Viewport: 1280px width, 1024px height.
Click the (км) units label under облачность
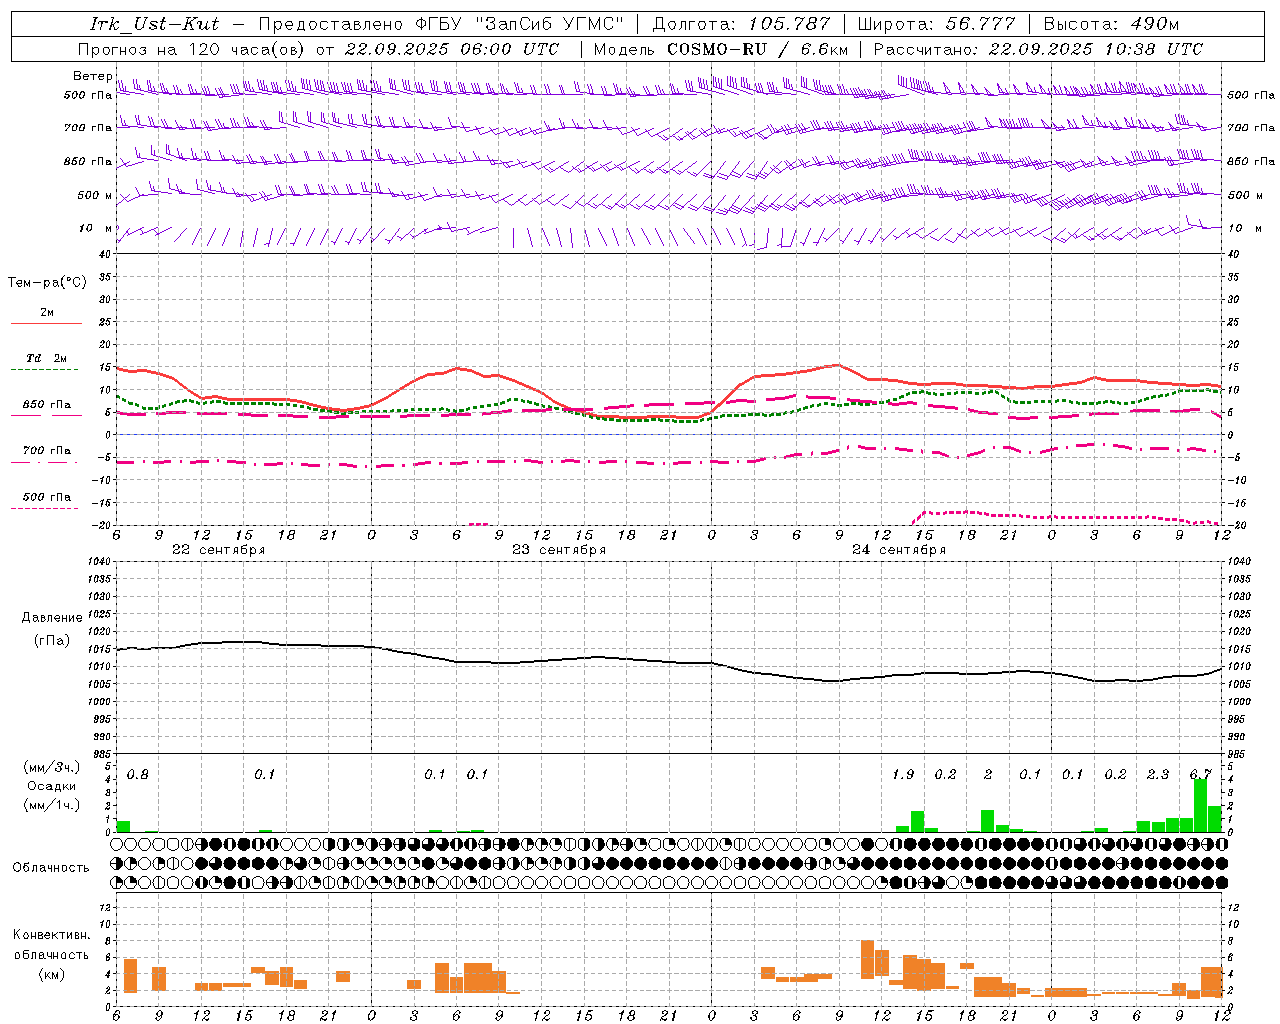(x=52, y=974)
